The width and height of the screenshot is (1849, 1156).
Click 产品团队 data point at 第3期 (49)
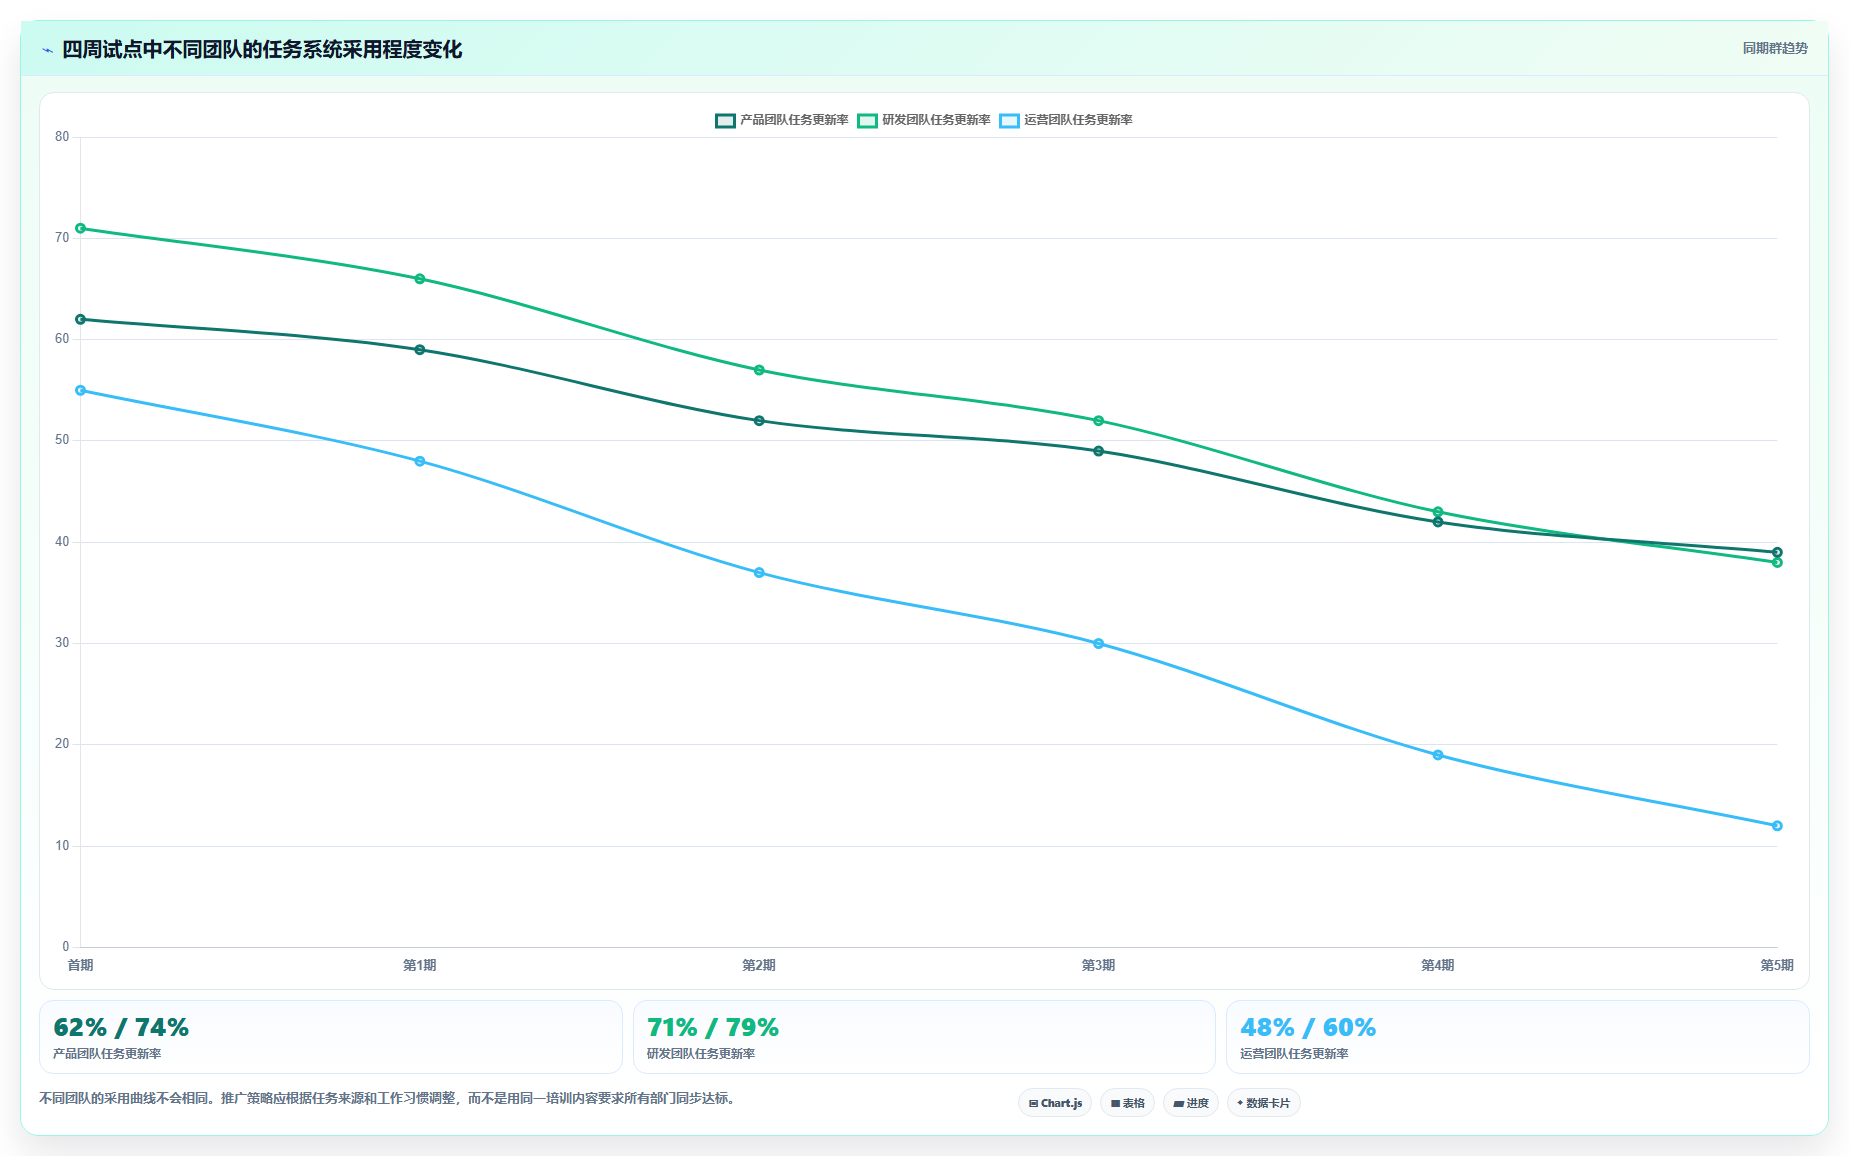(x=1098, y=451)
